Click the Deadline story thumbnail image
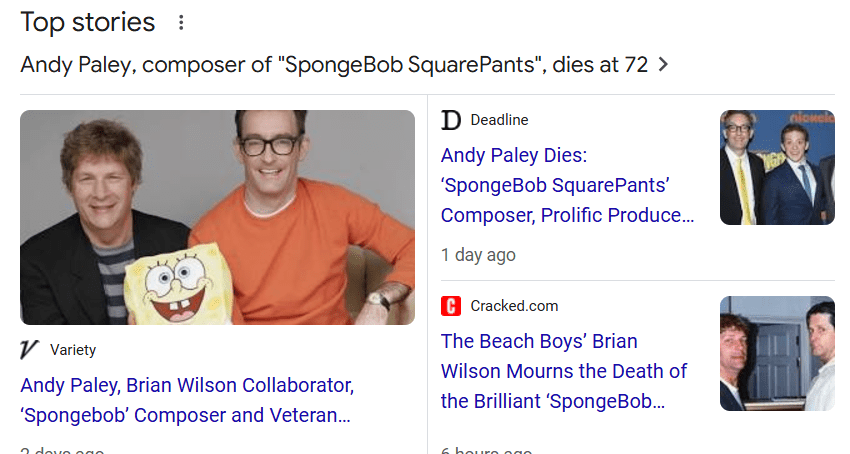This screenshot has height=454, width=850. (x=777, y=167)
